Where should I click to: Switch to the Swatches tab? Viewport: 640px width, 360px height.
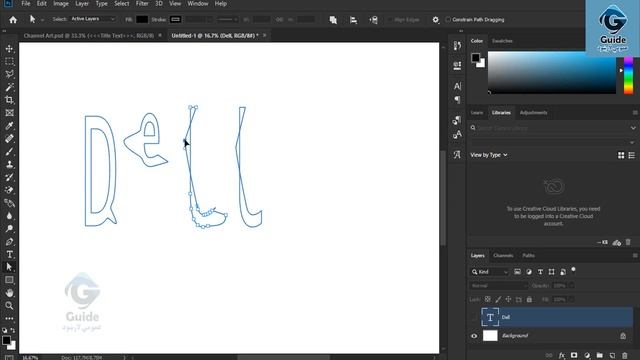pyautogui.click(x=502, y=41)
